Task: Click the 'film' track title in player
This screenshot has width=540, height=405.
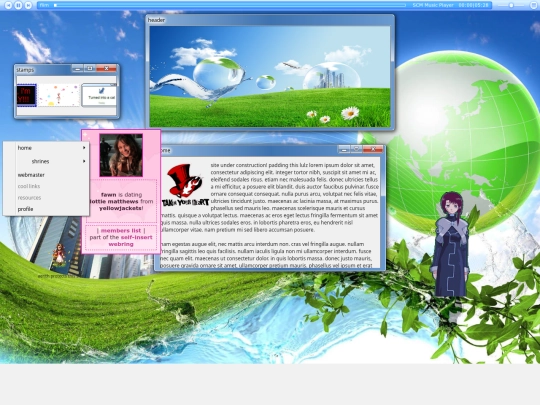Action: (x=44, y=5)
